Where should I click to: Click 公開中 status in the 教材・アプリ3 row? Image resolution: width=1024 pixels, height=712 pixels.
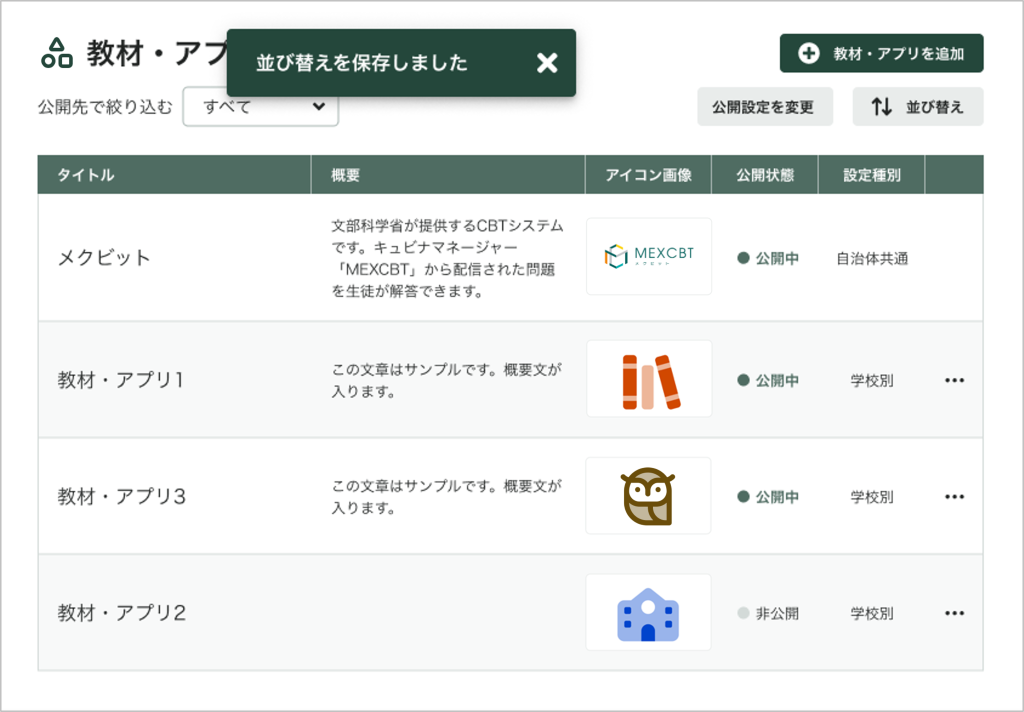(x=768, y=496)
